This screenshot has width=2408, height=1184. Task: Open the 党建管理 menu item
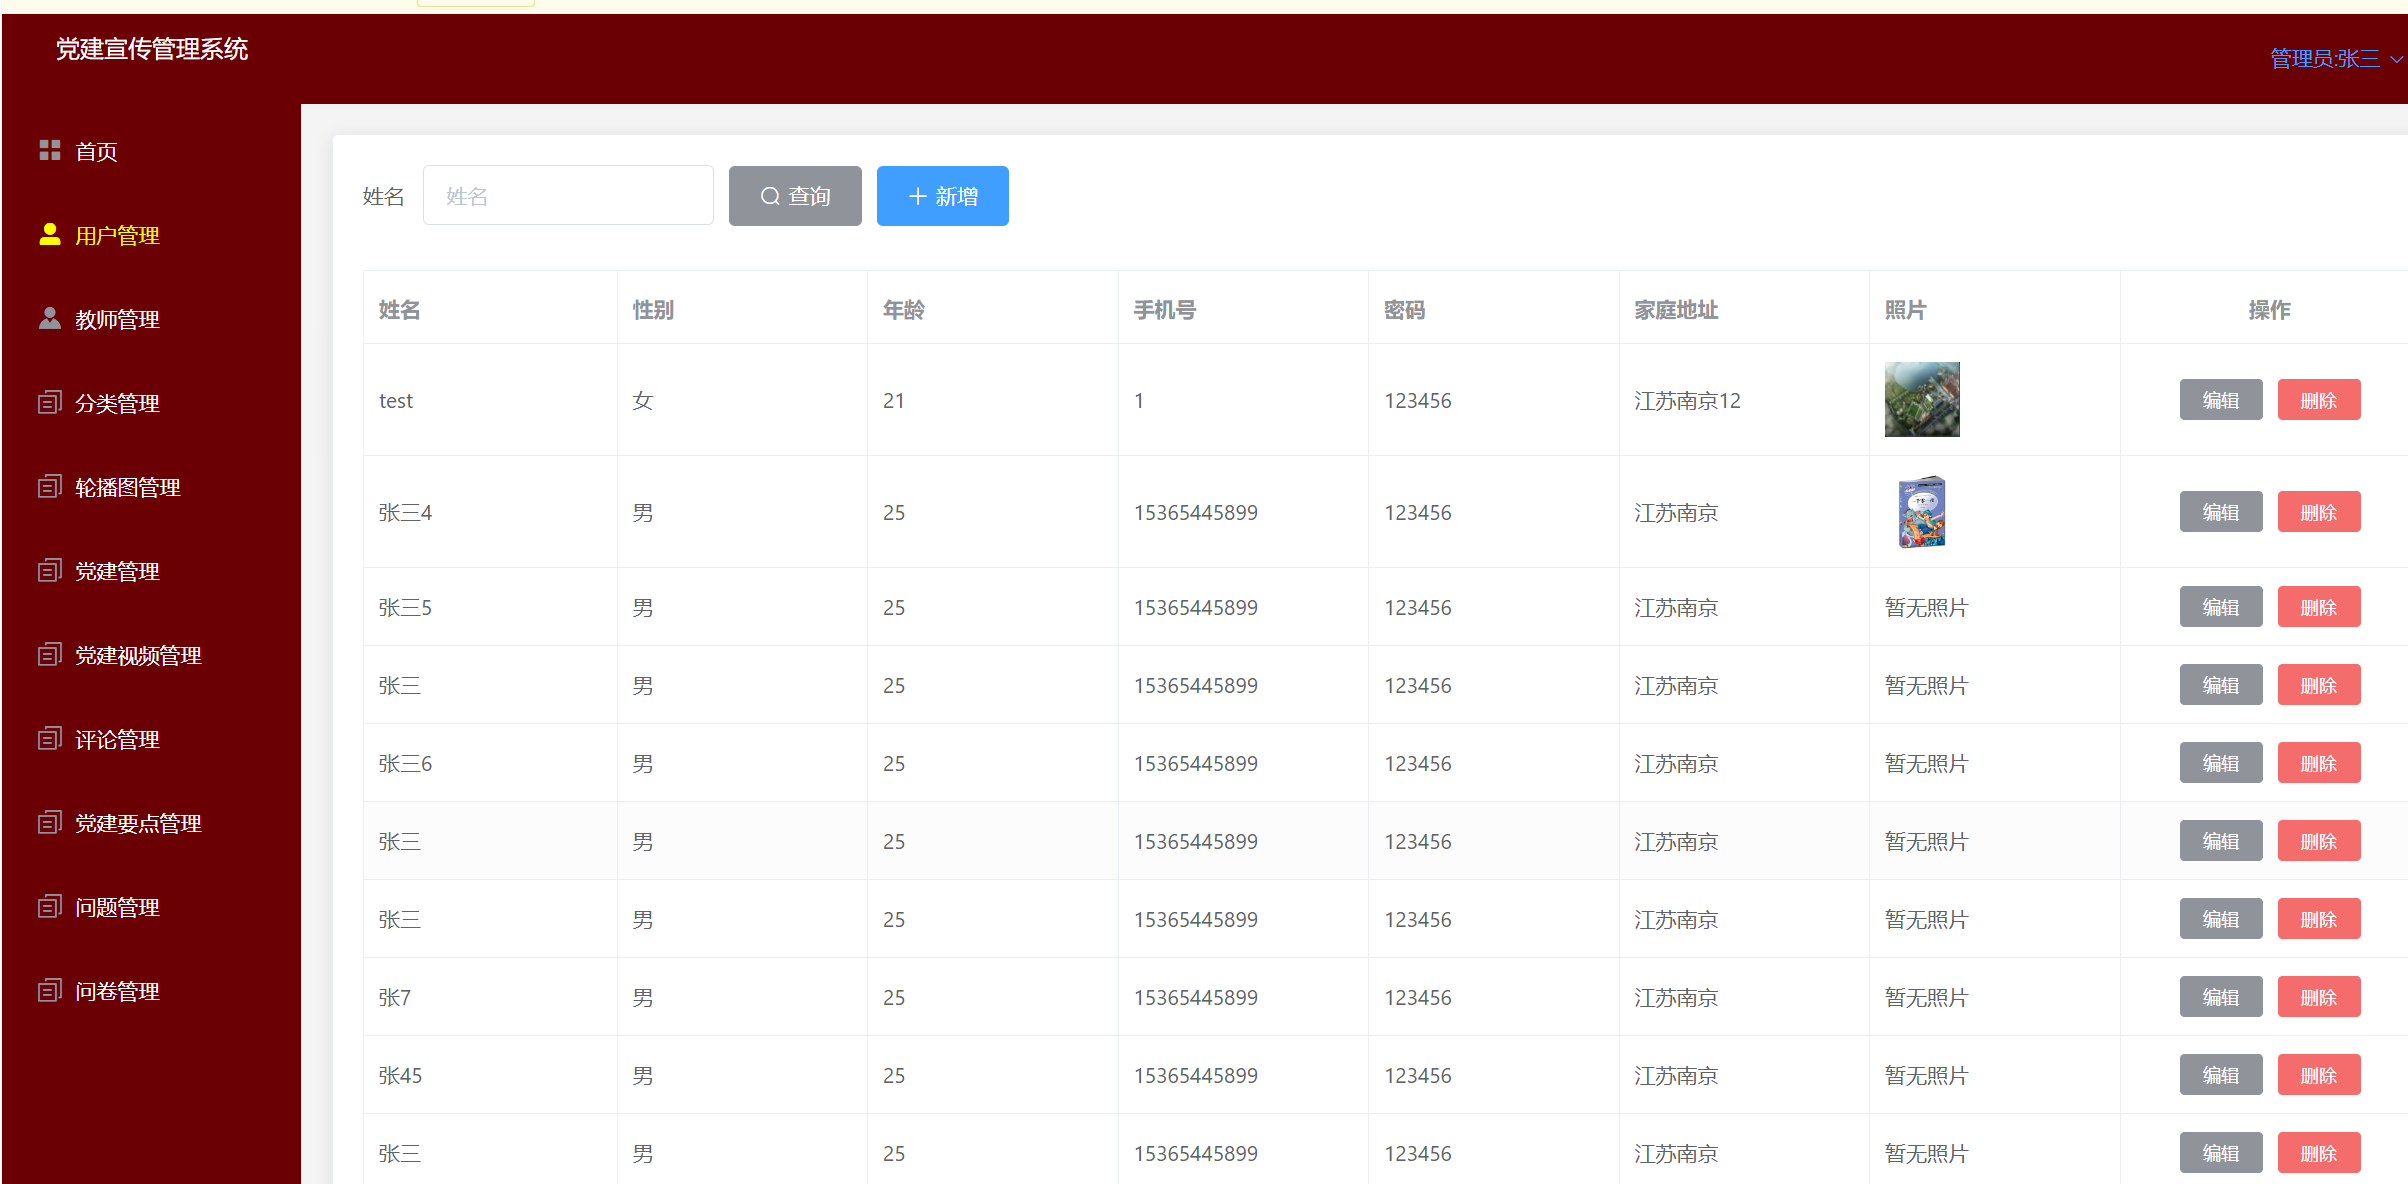point(117,571)
